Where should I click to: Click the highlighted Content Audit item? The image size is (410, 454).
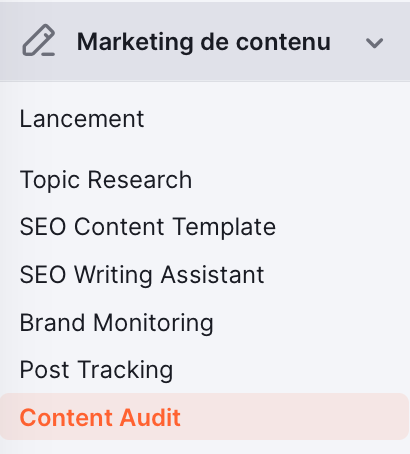(204, 417)
